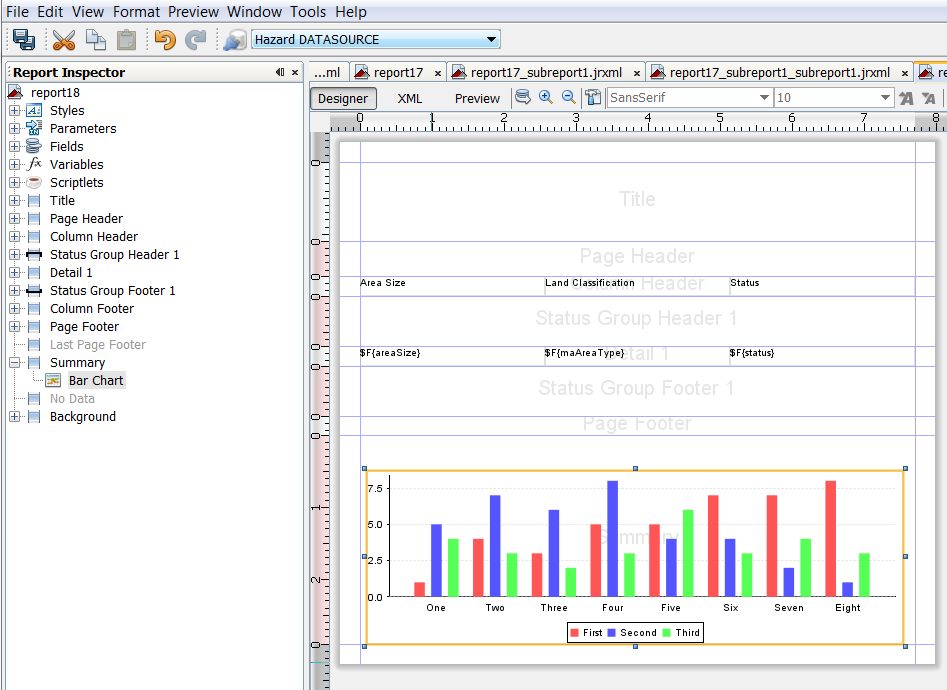Click the Increase font size icon
Screen dimensions: 947x690
tap(905, 98)
